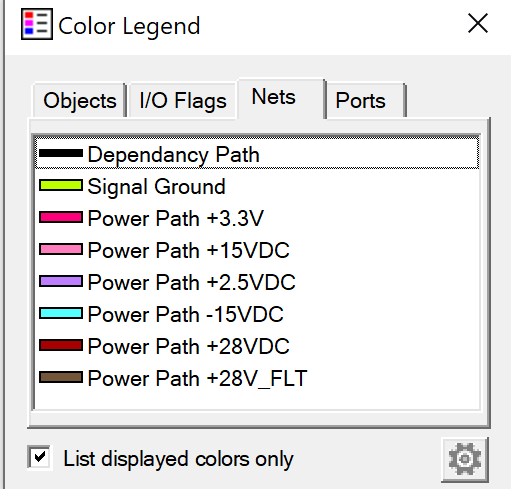This screenshot has width=511, height=489.
Task: Click the brown +28V_FLT color swatch
Action: click(x=61, y=377)
